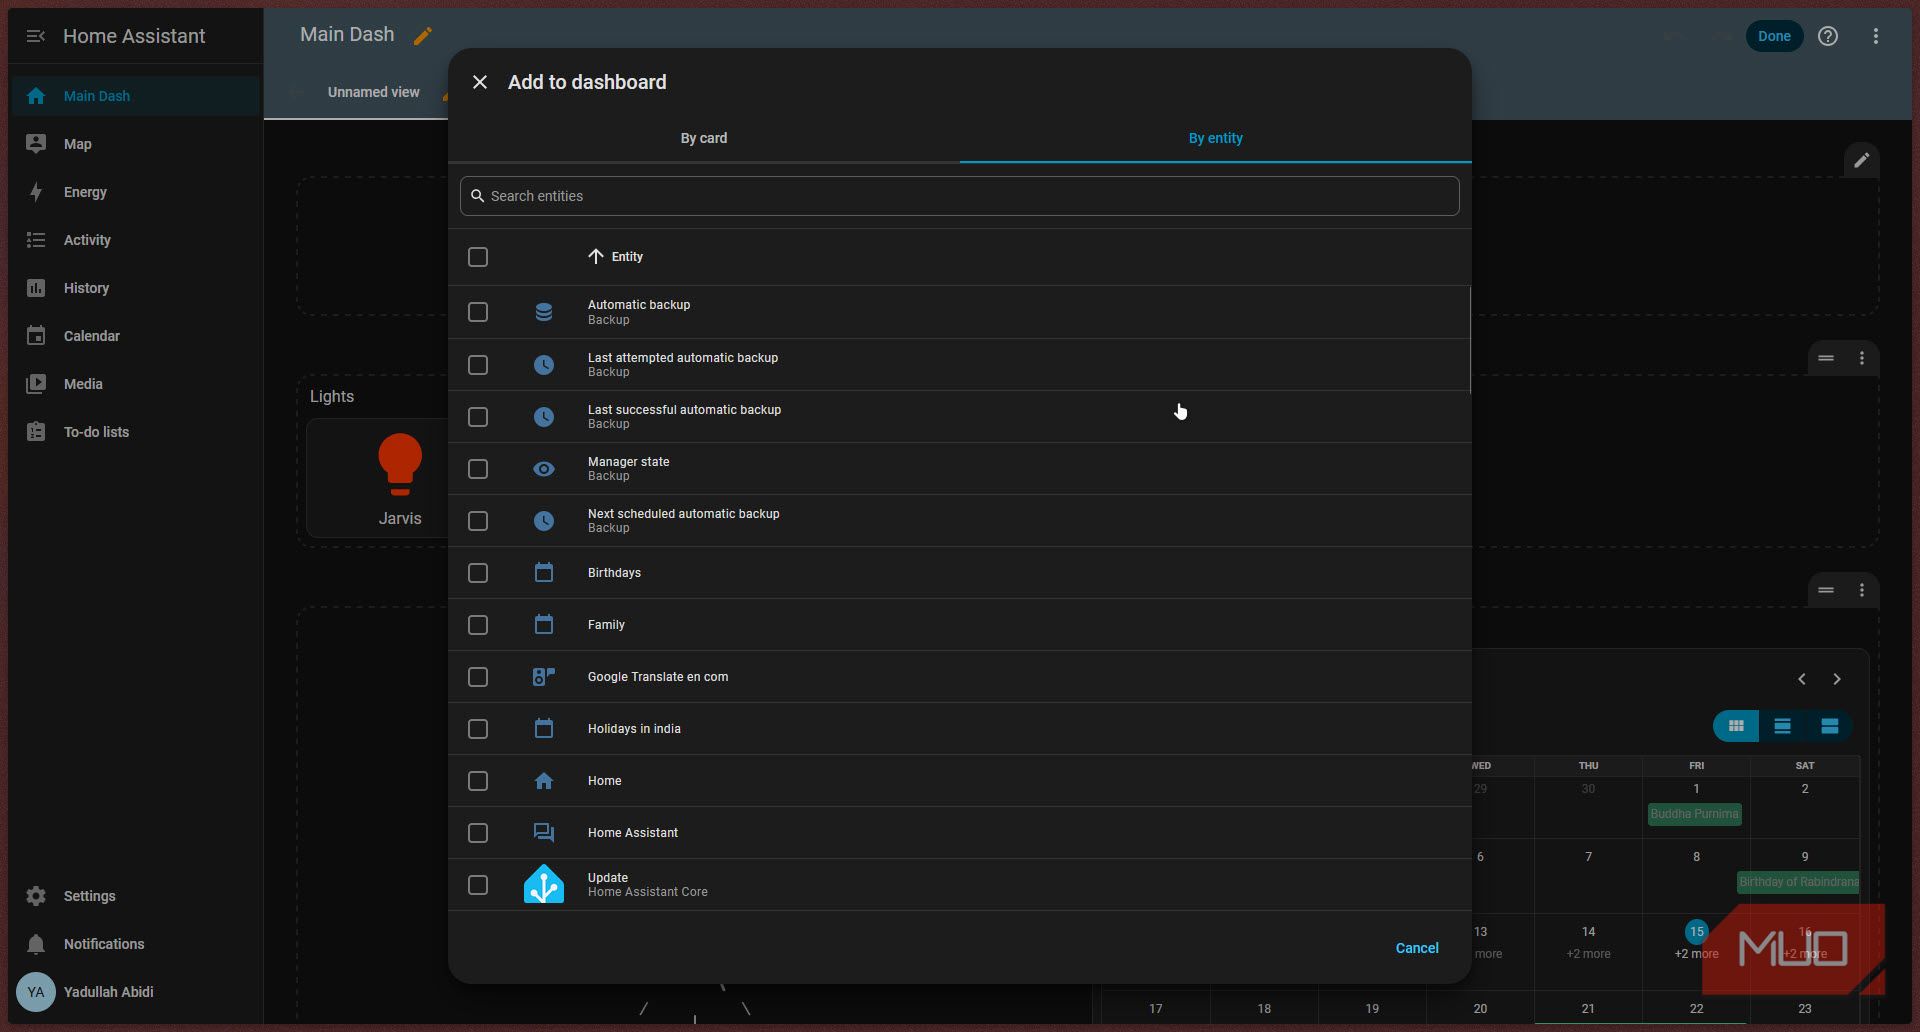Click the Google Translate en com row
This screenshot has width=1920, height=1032.
960,677
